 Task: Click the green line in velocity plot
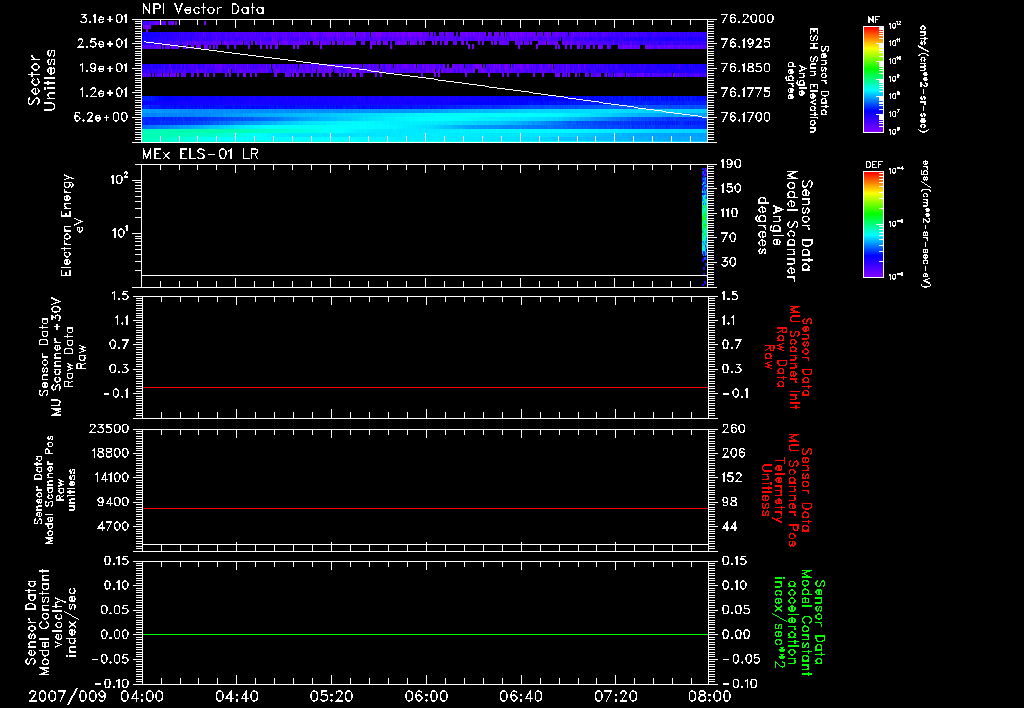[x=425, y=634]
